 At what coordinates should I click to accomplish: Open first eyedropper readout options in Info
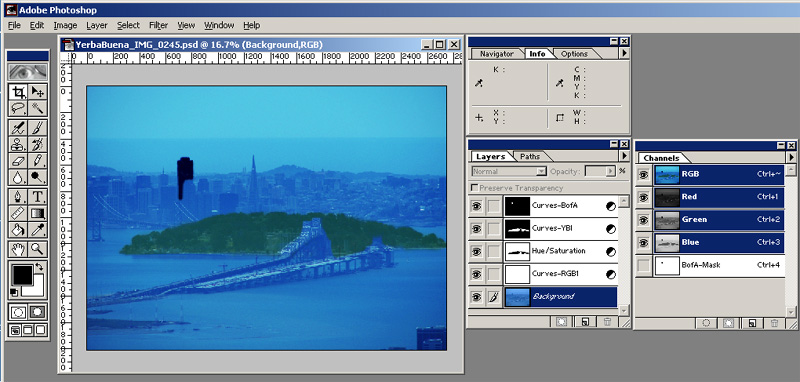(479, 83)
